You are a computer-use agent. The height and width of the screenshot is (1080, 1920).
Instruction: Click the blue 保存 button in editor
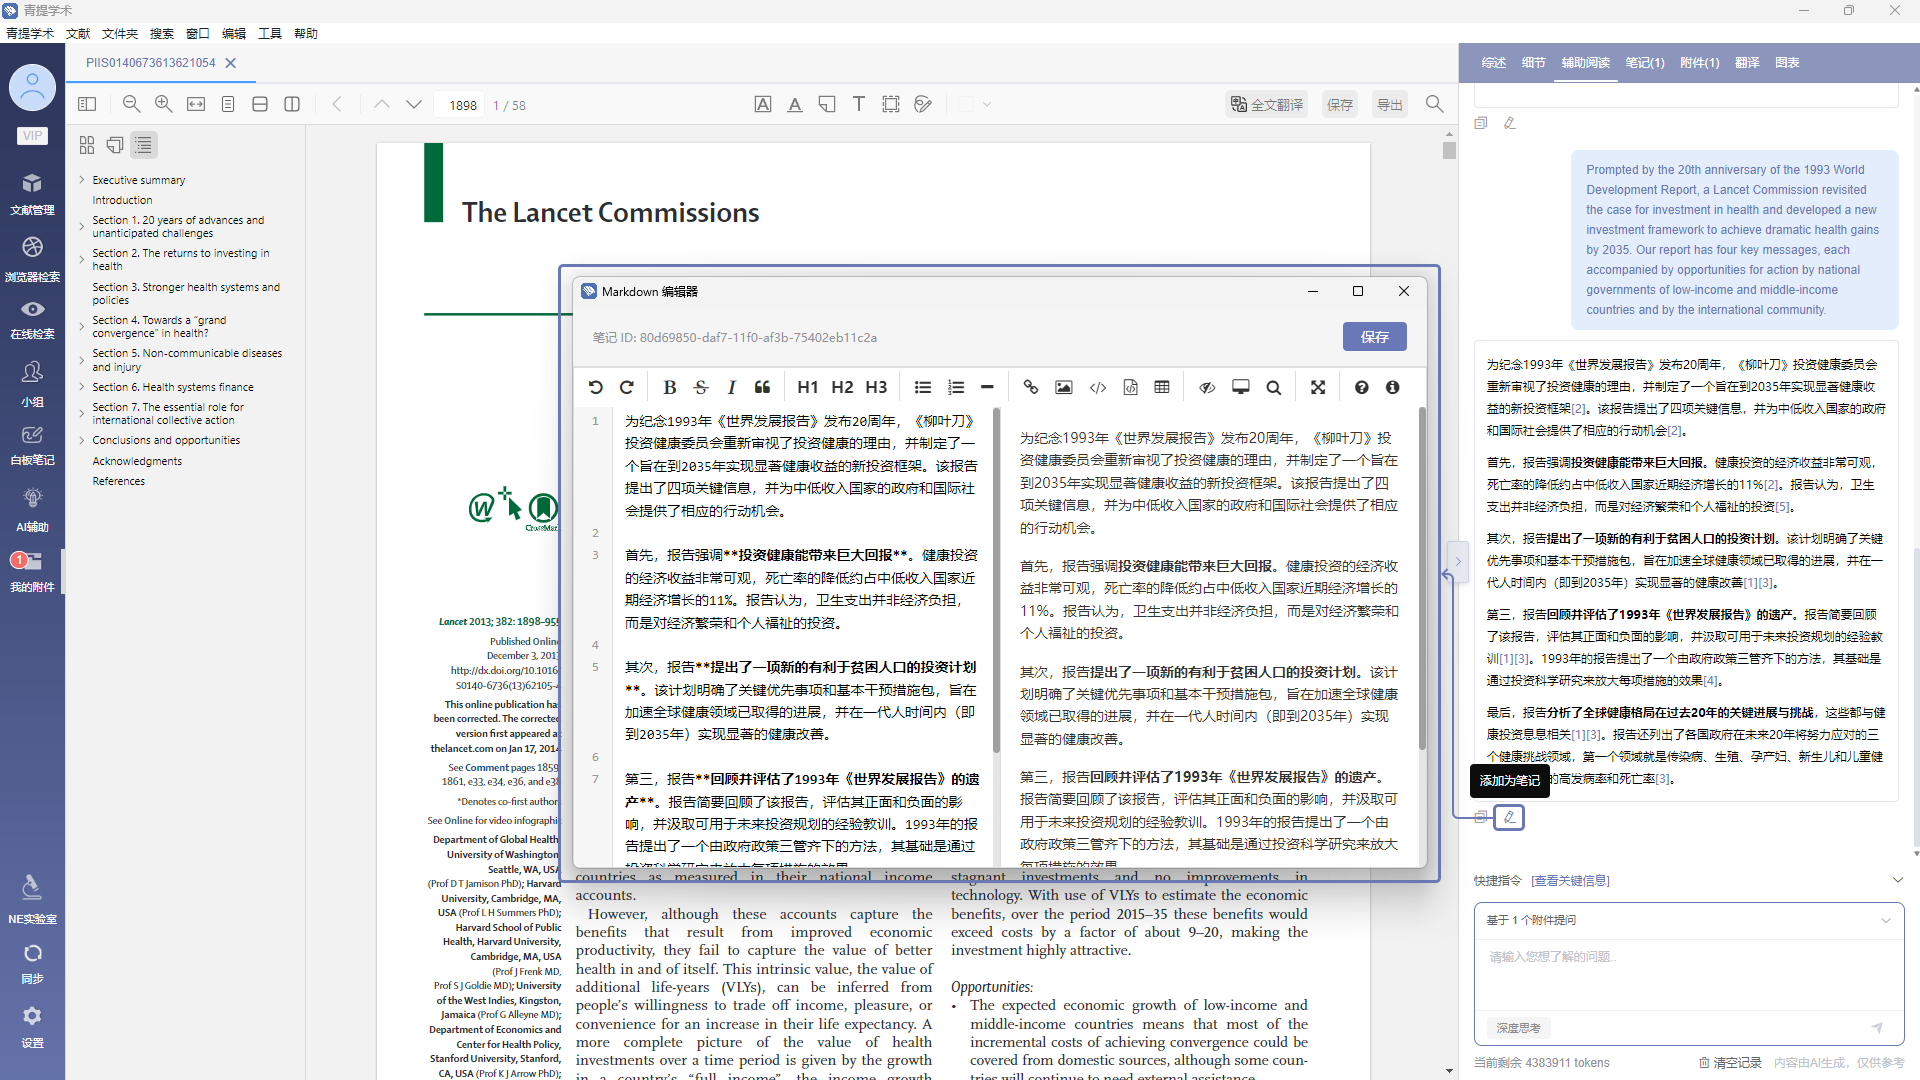(1374, 337)
